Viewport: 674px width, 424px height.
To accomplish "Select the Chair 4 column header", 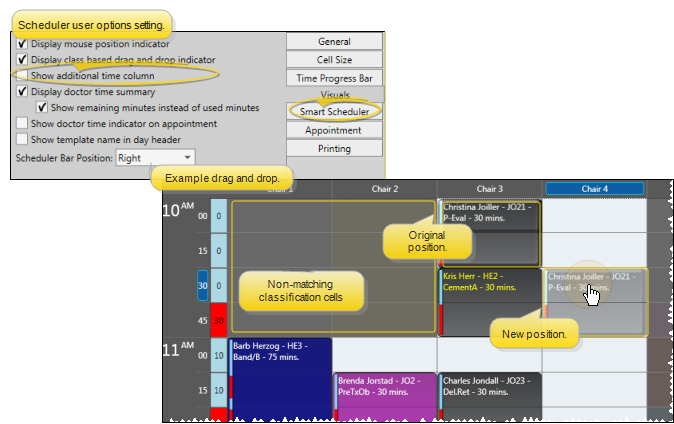I will [594, 189].
